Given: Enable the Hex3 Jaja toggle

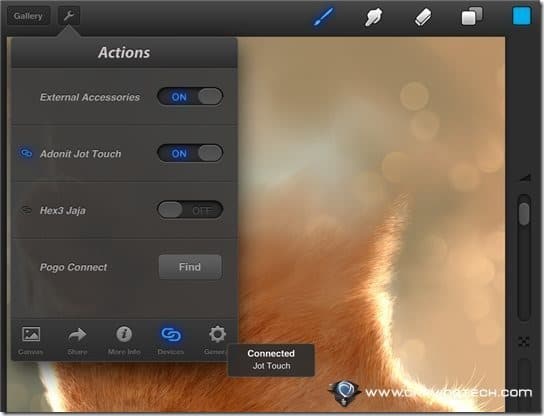Looking at the screenshot, I should point(190,210).
